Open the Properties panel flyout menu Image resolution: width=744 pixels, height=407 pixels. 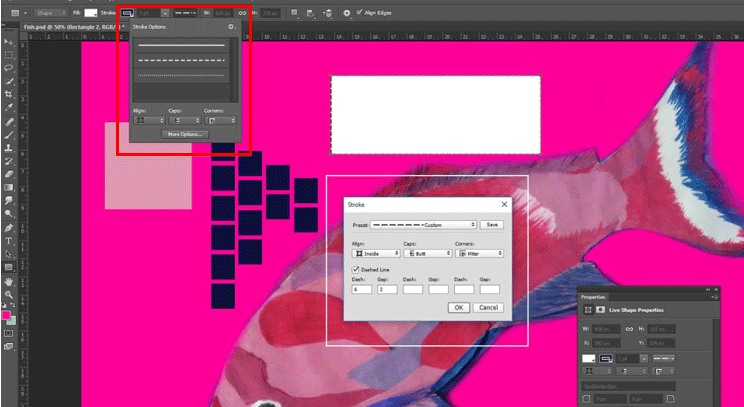714,297
